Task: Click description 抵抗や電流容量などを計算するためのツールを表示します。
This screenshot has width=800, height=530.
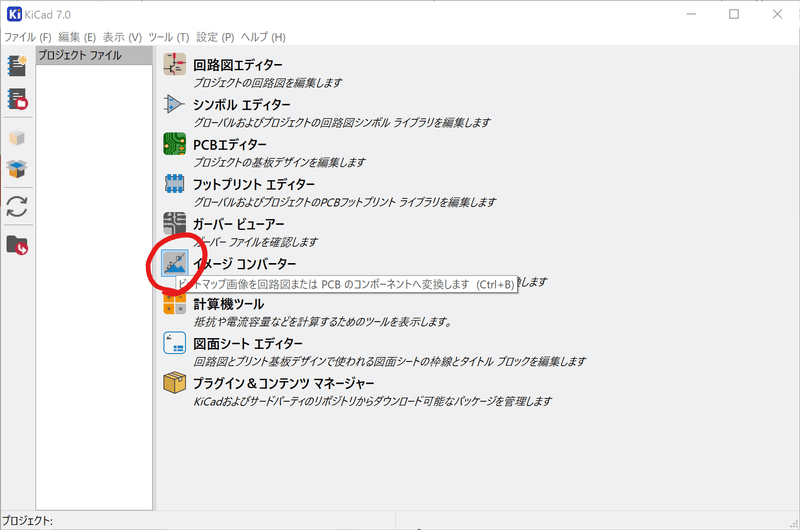Action: (323, 322)
